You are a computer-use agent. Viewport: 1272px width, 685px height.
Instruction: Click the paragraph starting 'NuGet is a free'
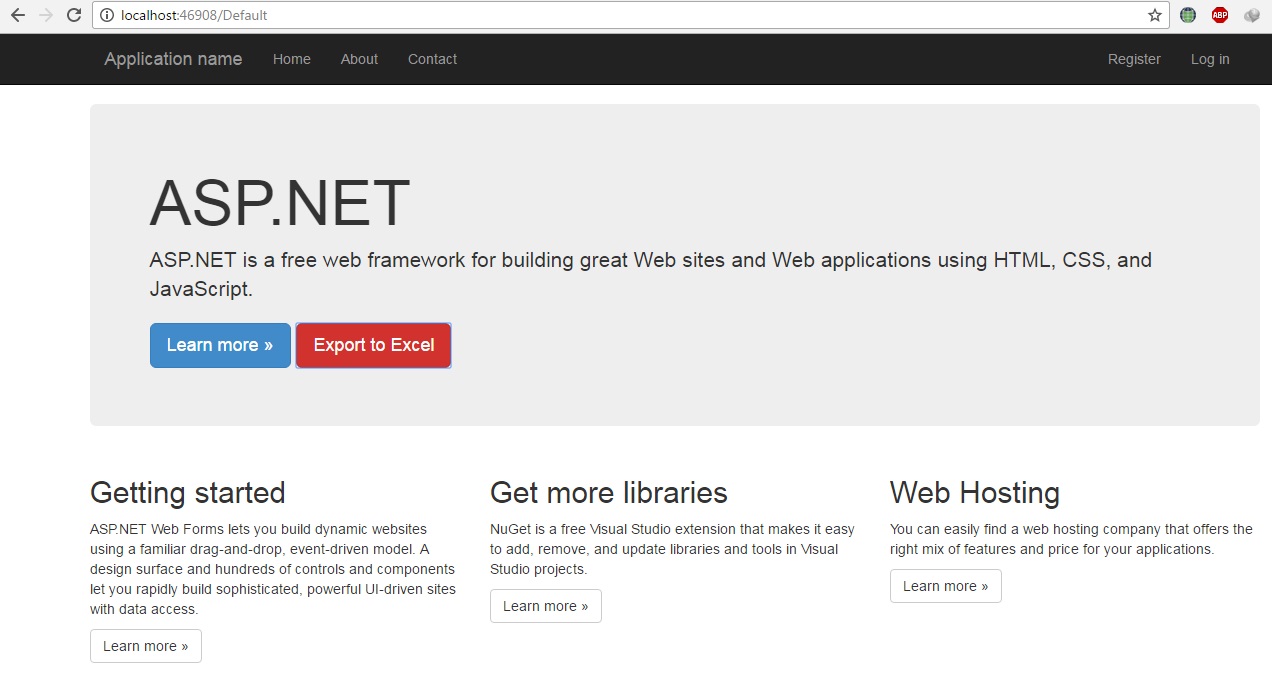point(673,549)
